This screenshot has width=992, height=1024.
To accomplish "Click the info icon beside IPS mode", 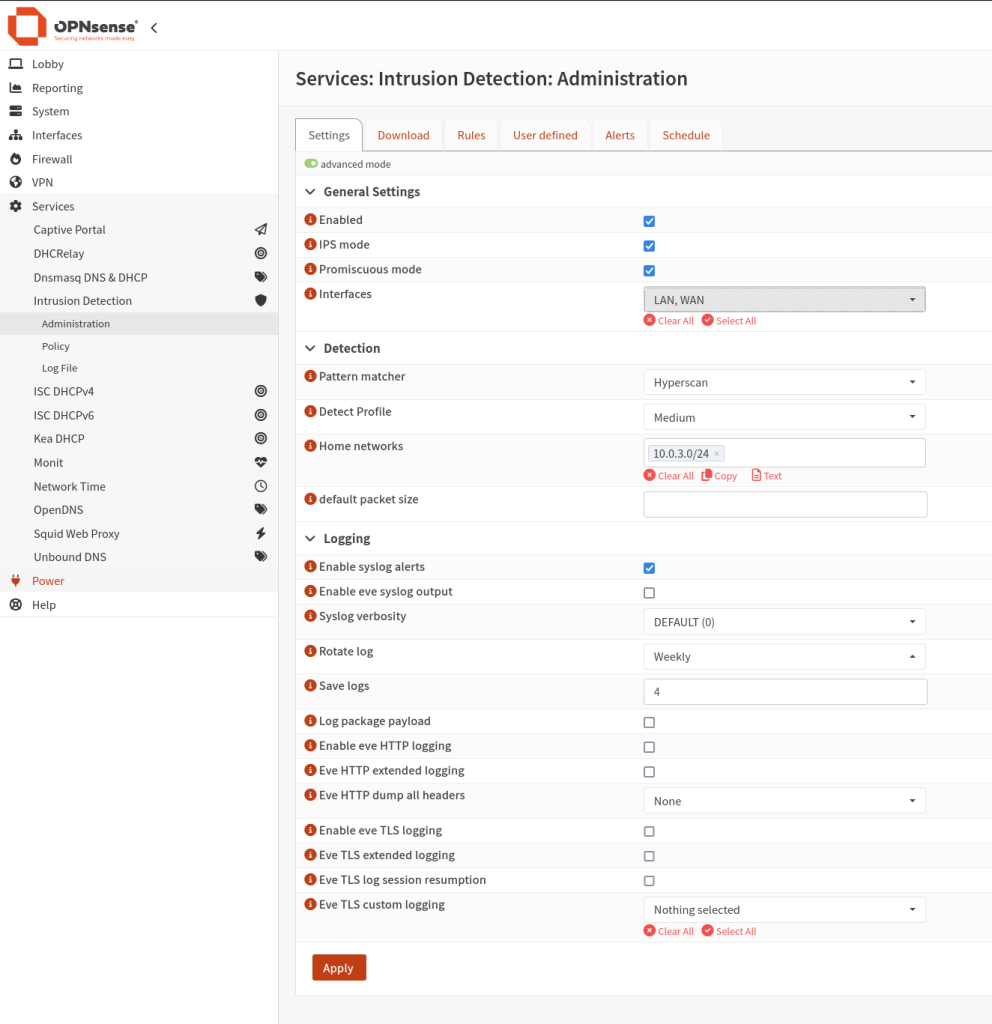I will coord(310,245).
